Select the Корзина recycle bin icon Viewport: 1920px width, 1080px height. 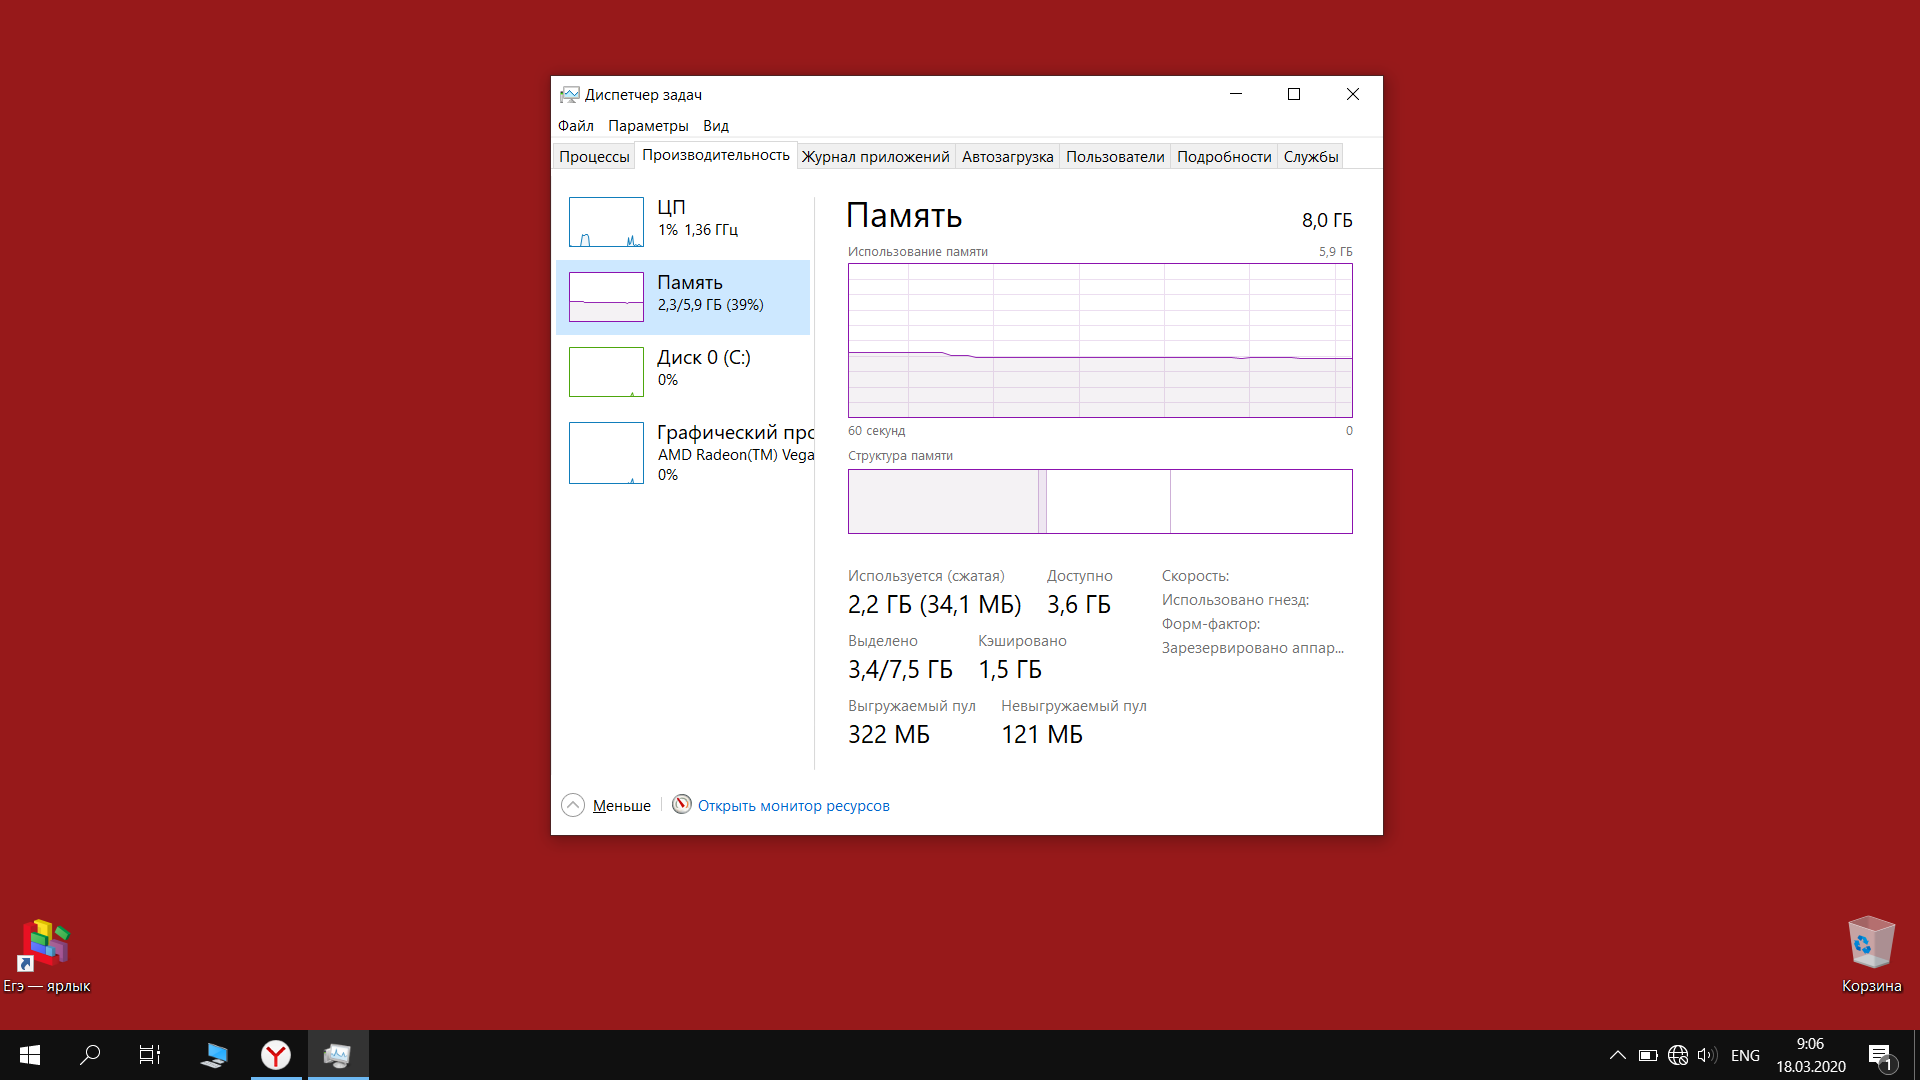coord(1871,955)
